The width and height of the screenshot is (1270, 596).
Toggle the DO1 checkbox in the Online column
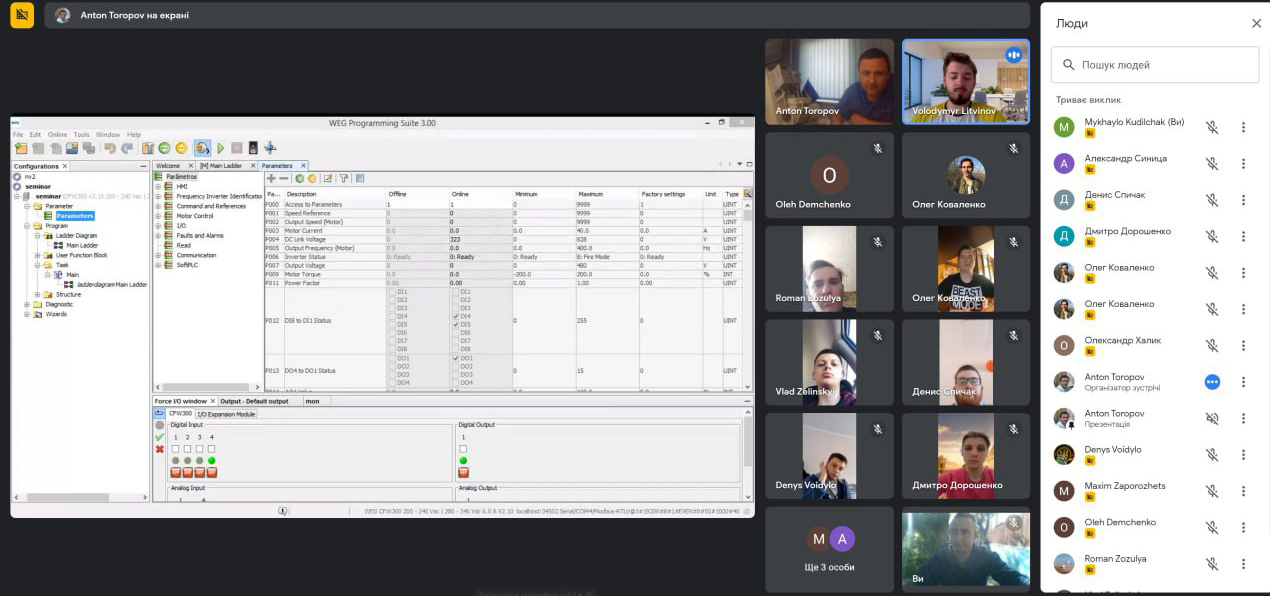pos(456,358)
